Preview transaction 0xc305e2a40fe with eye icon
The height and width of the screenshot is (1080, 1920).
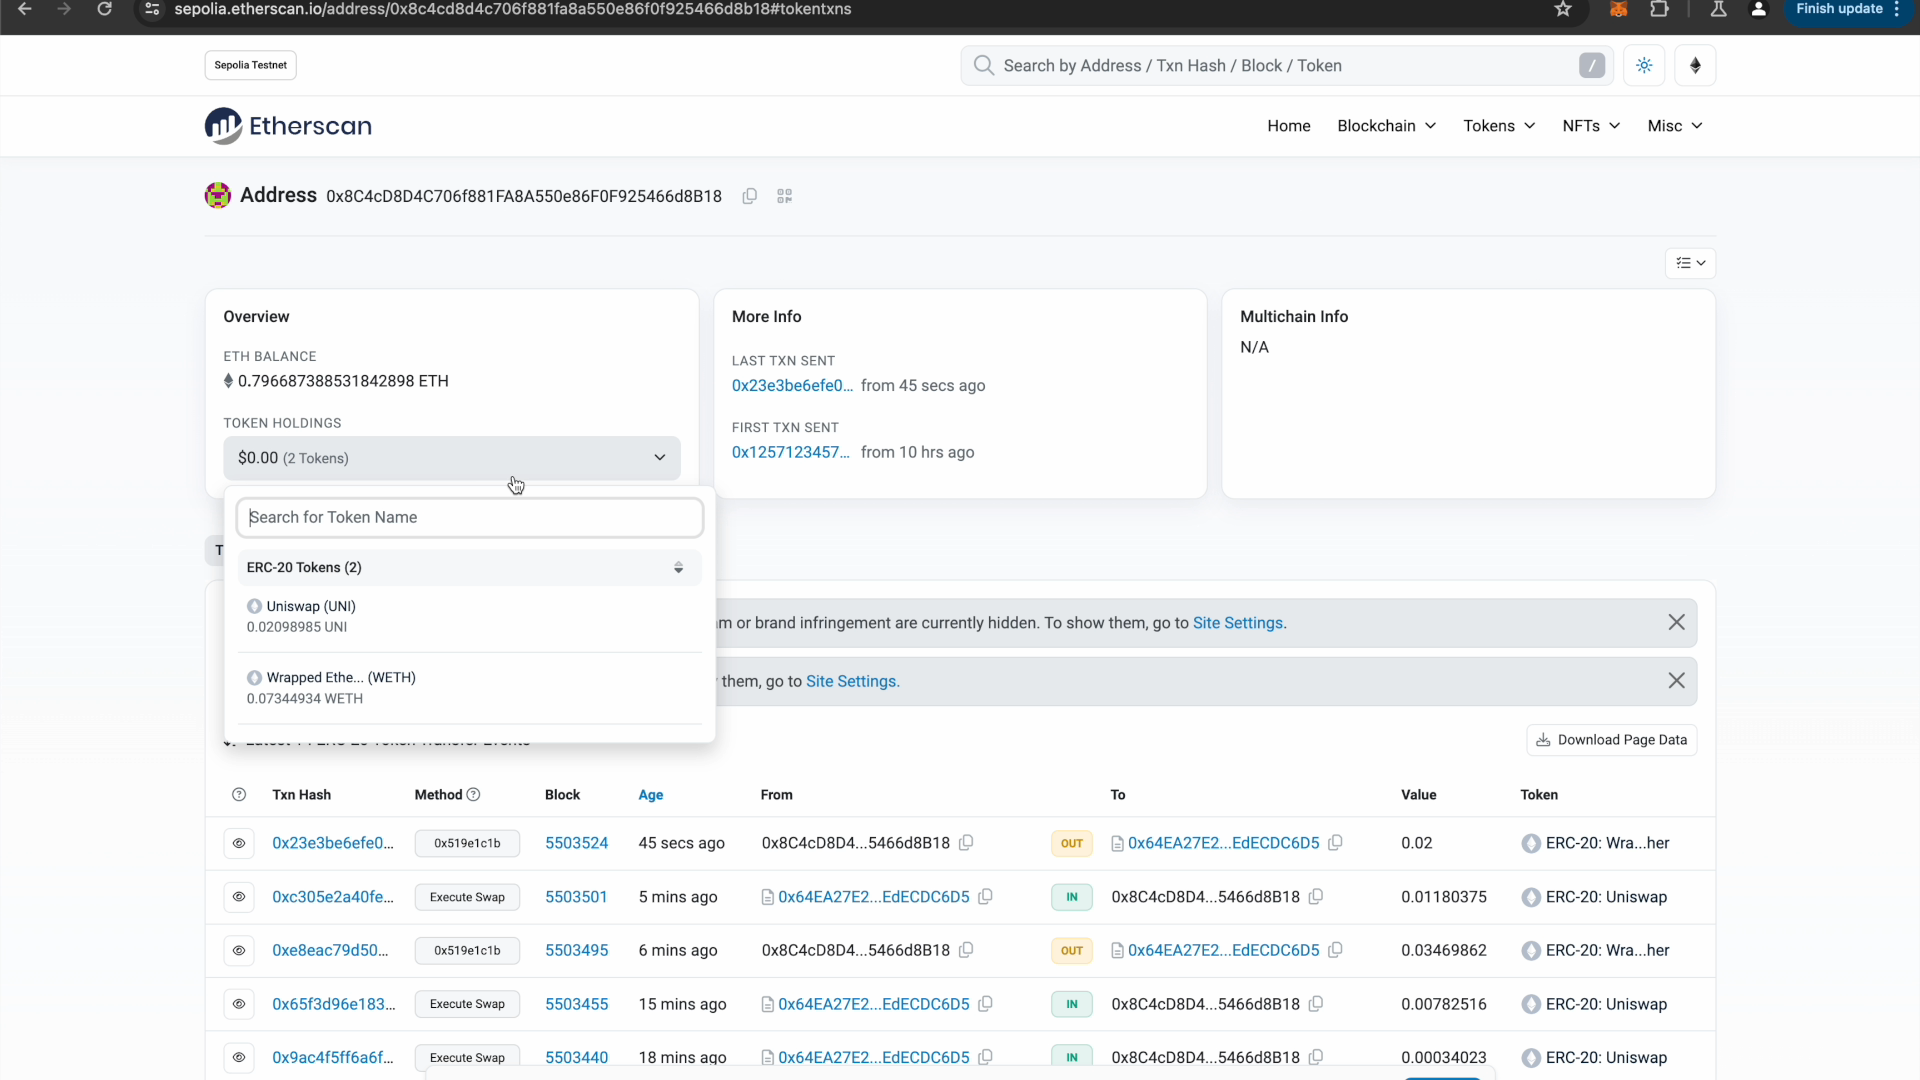pos(239,897)
